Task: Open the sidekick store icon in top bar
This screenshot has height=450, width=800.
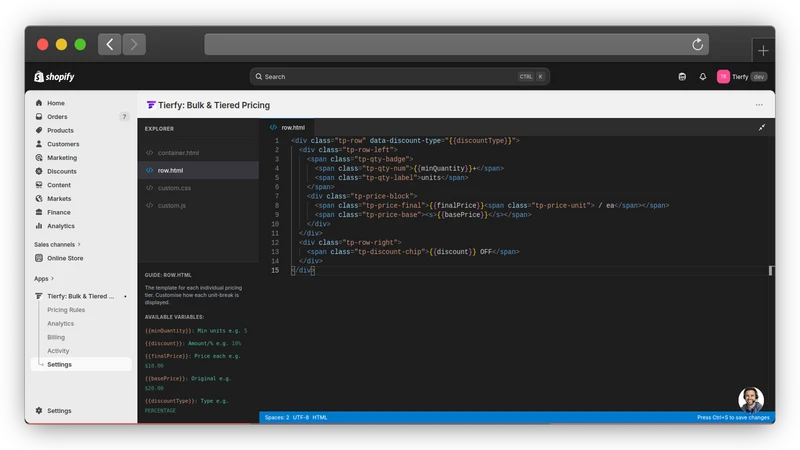Action: coord(682,77)
